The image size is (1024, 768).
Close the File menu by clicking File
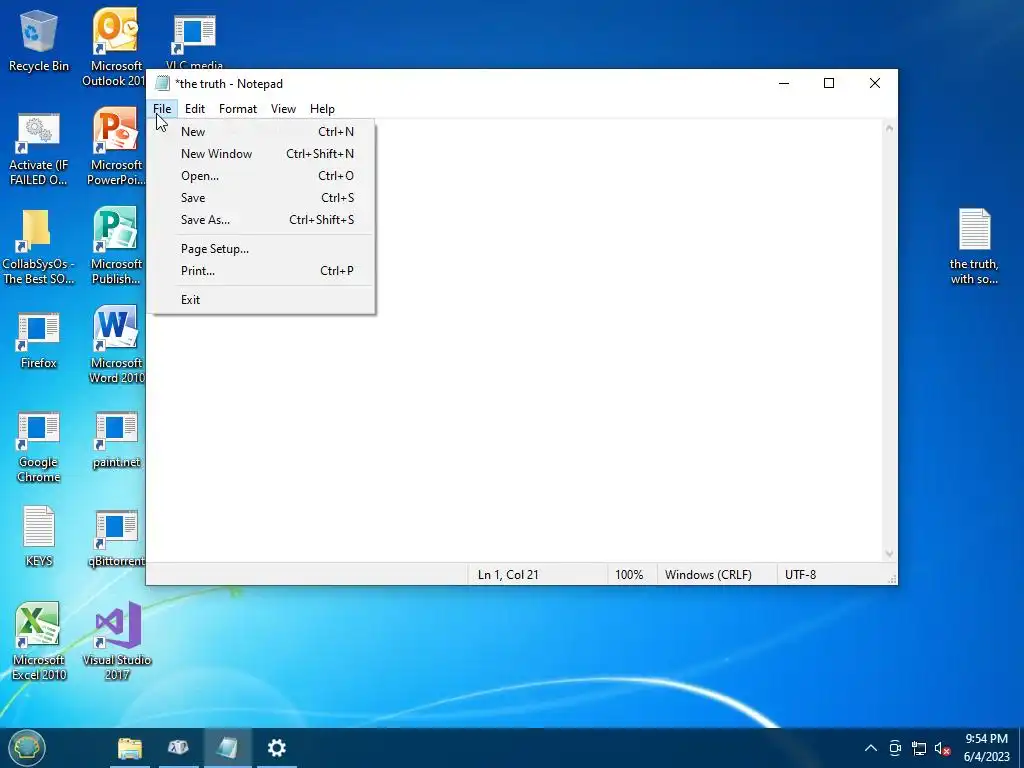click(162, 109)
